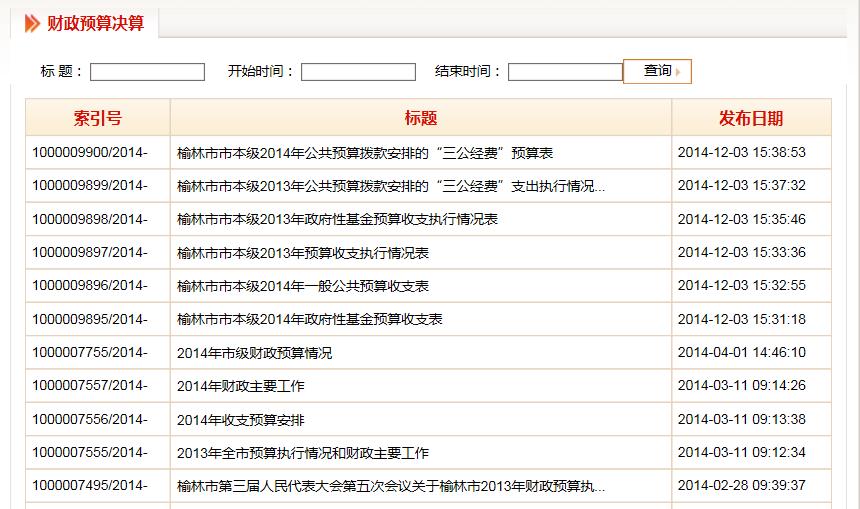Select index number 1000009895/2014-
This screenshot has width=860, height=509.
click(90, 319)
